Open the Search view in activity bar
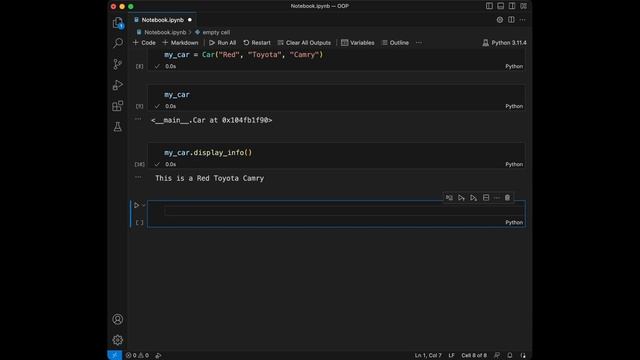The image size is (640, 360). click(x=118, y=43)
